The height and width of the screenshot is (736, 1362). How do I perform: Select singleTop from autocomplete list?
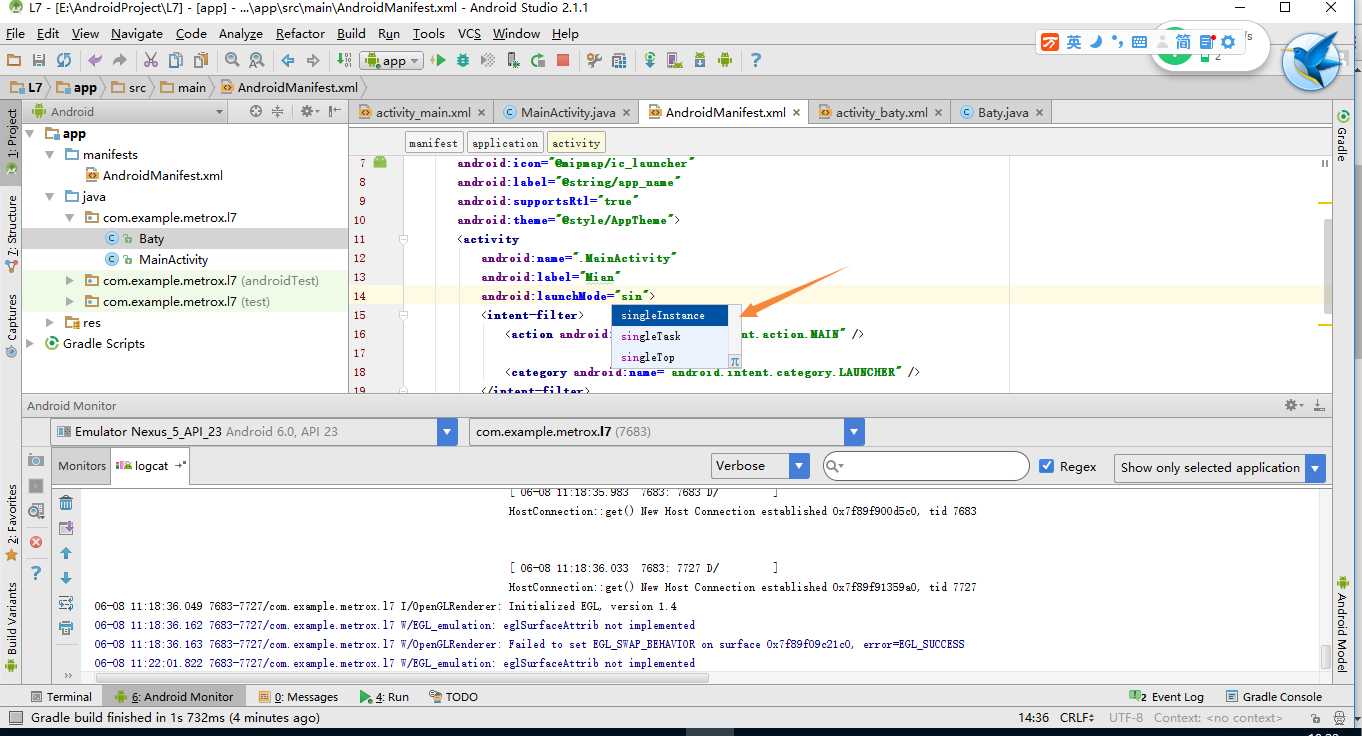click(670, 357)
